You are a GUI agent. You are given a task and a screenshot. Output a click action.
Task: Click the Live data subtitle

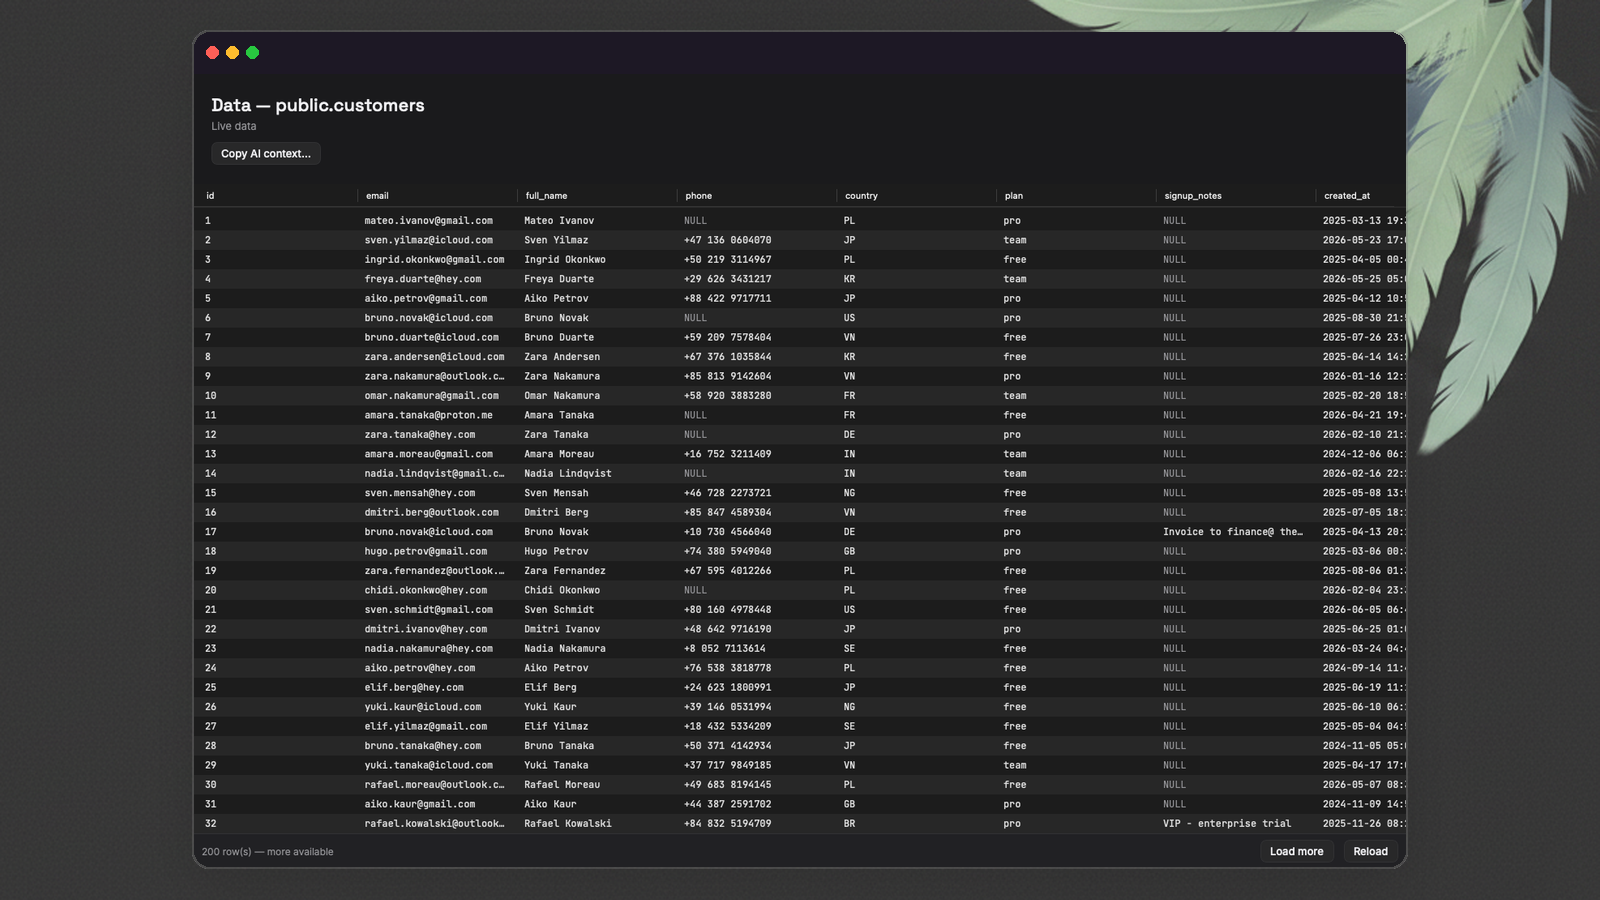pyautogui.click(x=234, y=126)
